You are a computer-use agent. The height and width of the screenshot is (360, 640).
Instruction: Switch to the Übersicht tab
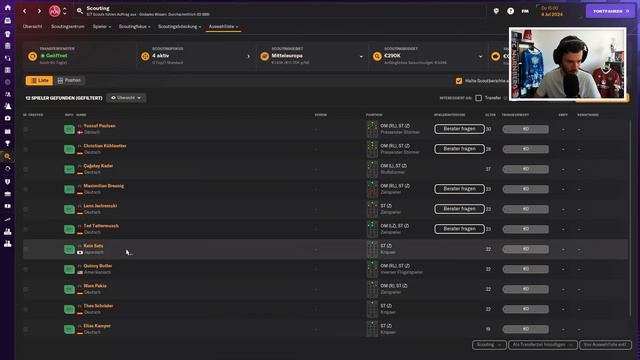point(32,27)
